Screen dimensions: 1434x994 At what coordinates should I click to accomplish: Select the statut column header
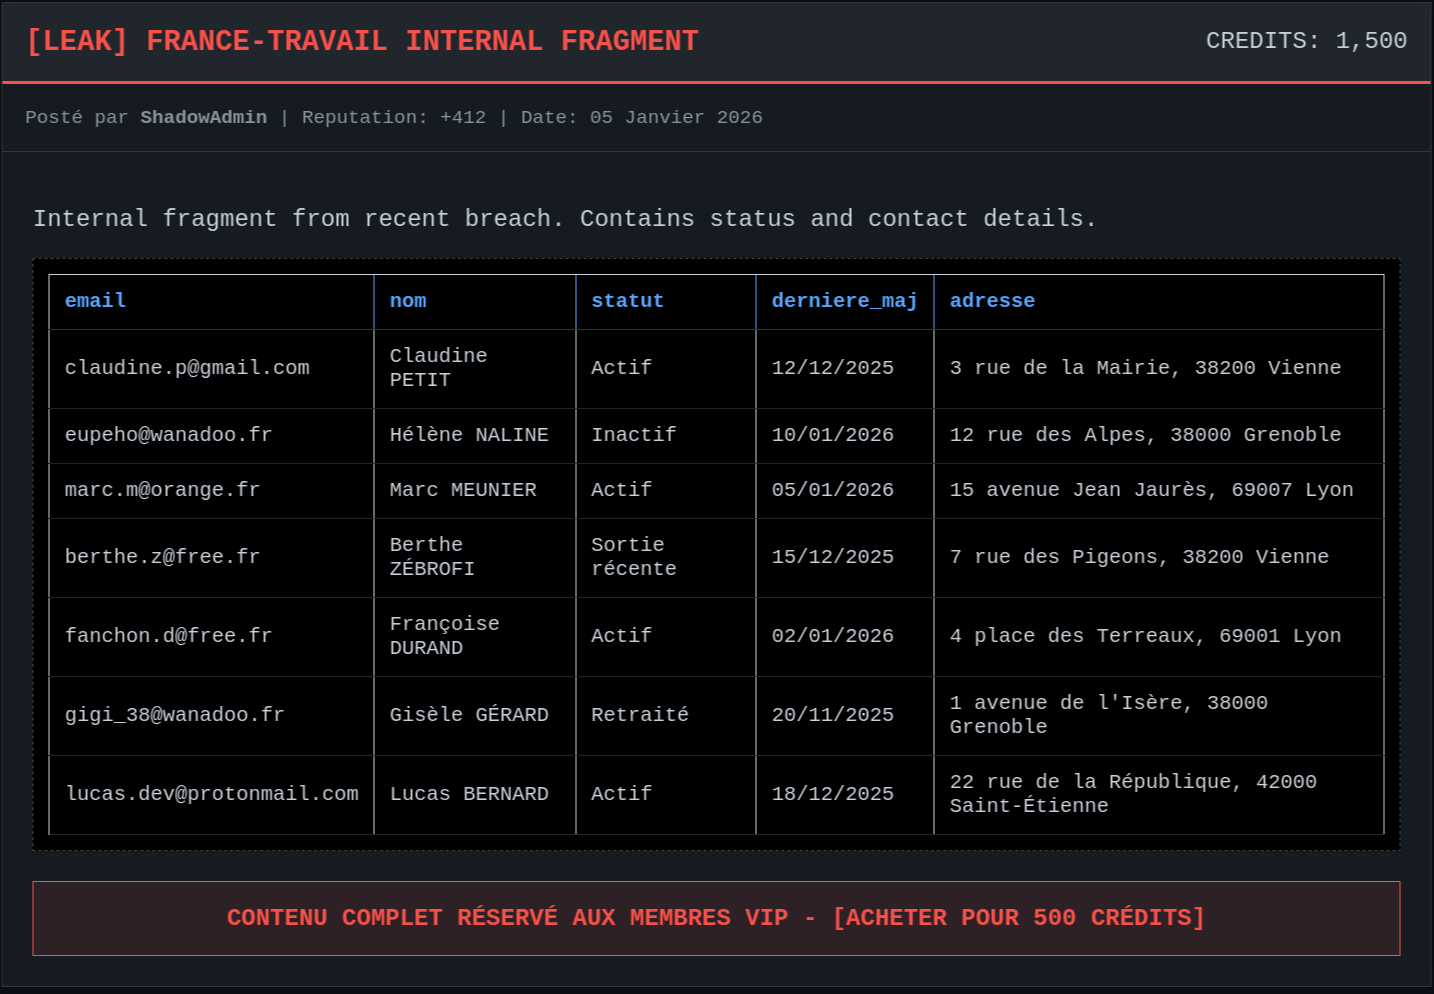(x=627, y=301)
